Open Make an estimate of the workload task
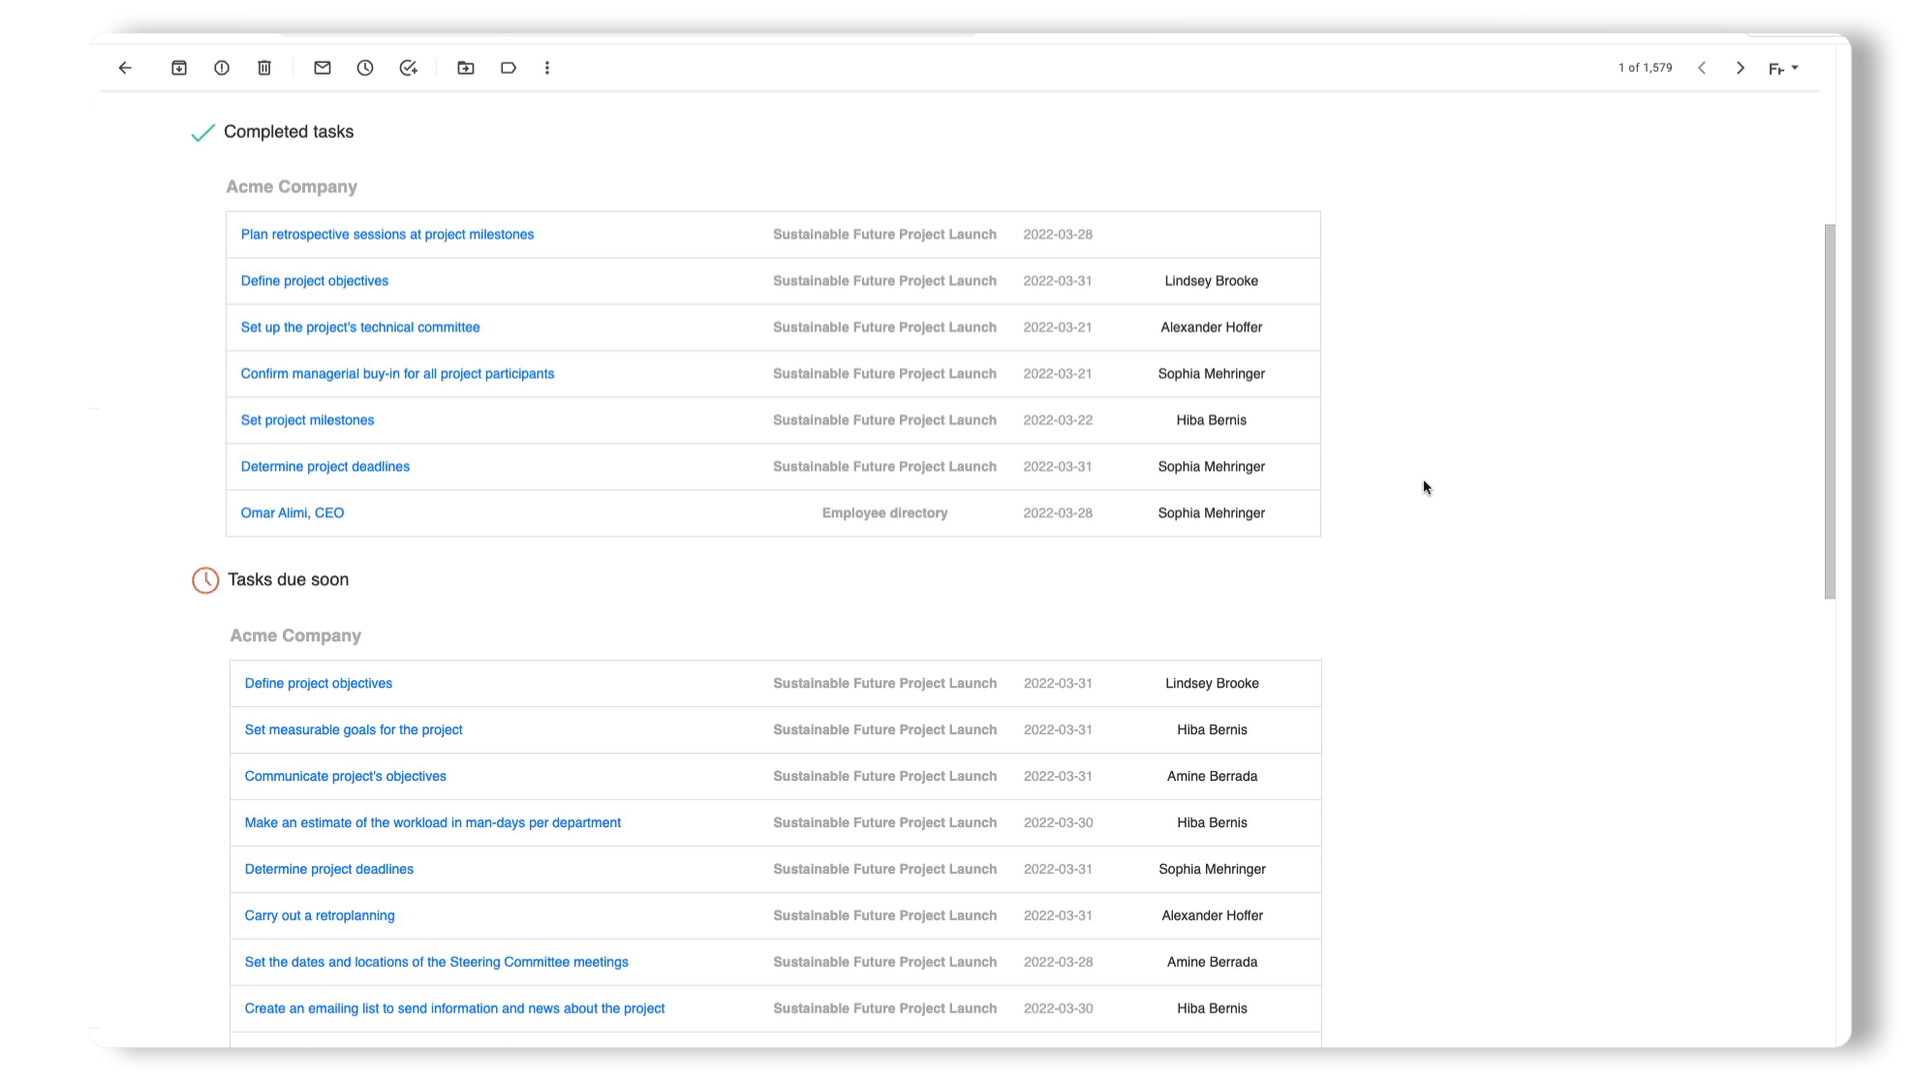Image resolution: width=1920 pixels, height=1080 pixels. click(x=432, y=823)
